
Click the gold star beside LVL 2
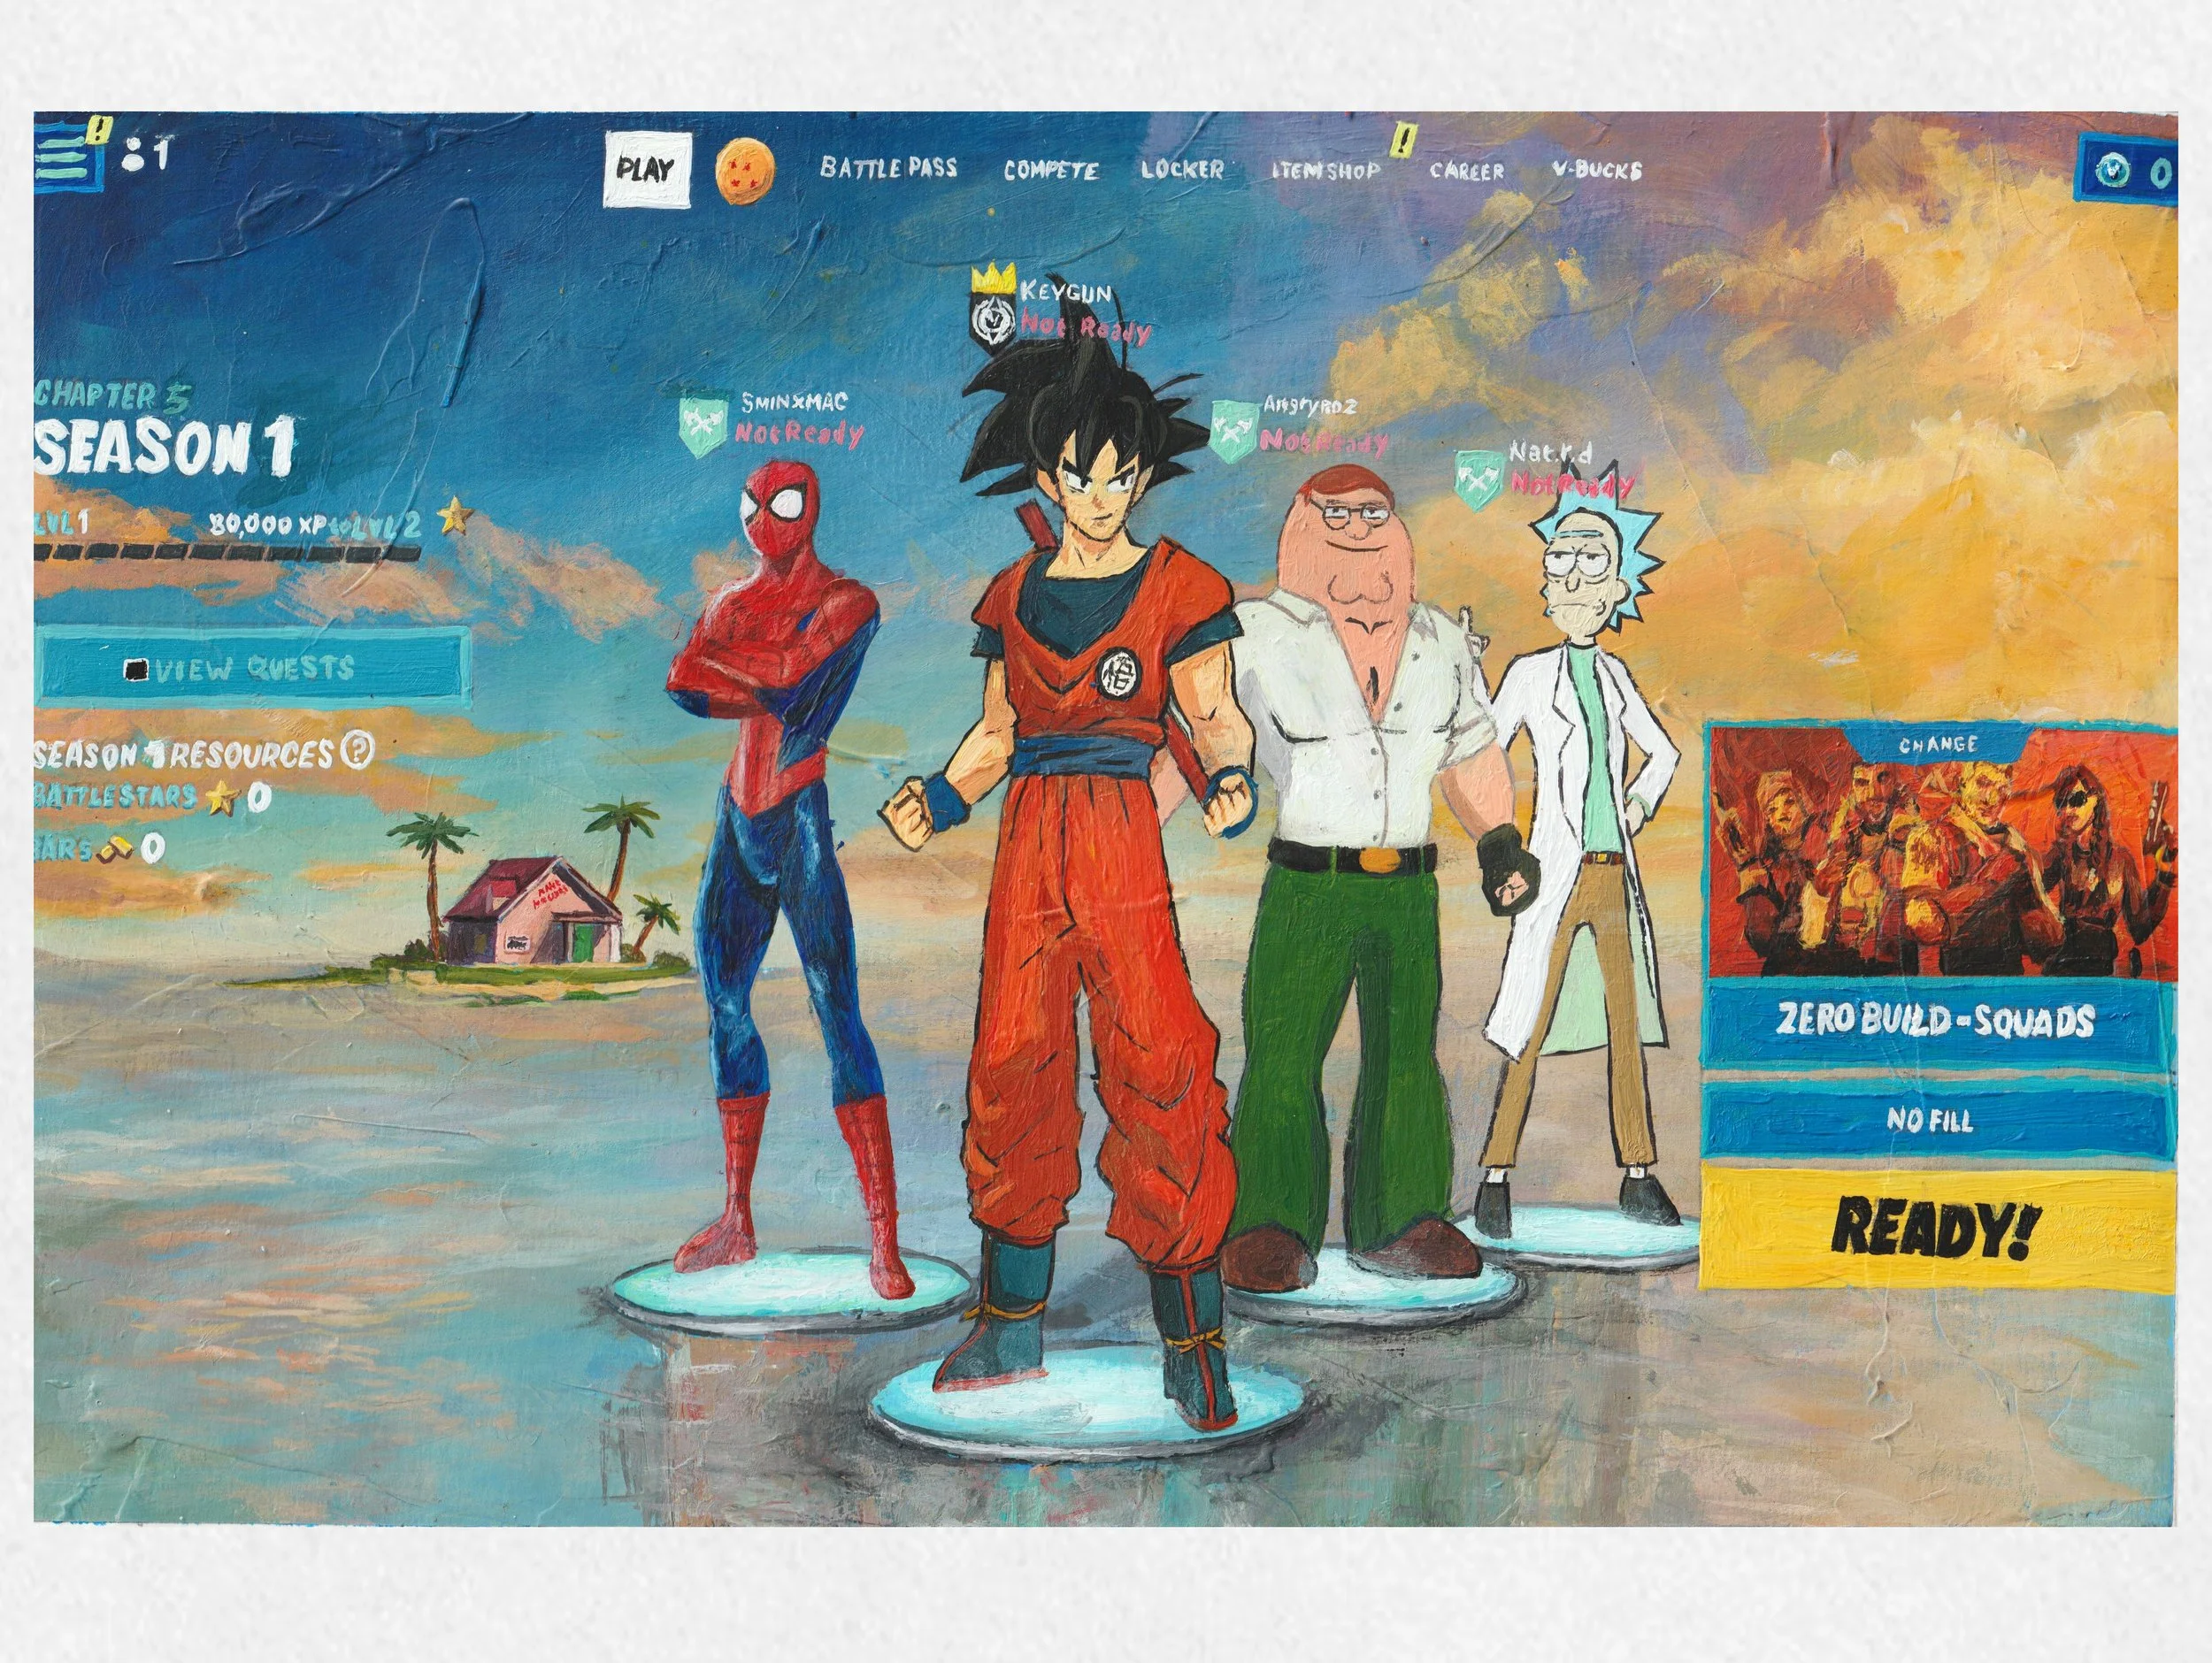(x=456, y=516)
